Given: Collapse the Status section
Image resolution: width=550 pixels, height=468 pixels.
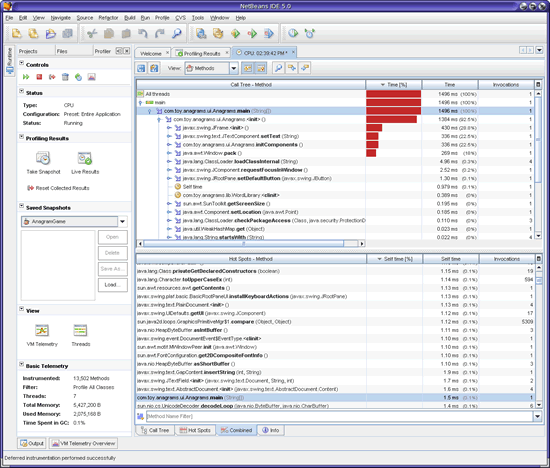Looking at the screenshot, I should tap(21, 91).
